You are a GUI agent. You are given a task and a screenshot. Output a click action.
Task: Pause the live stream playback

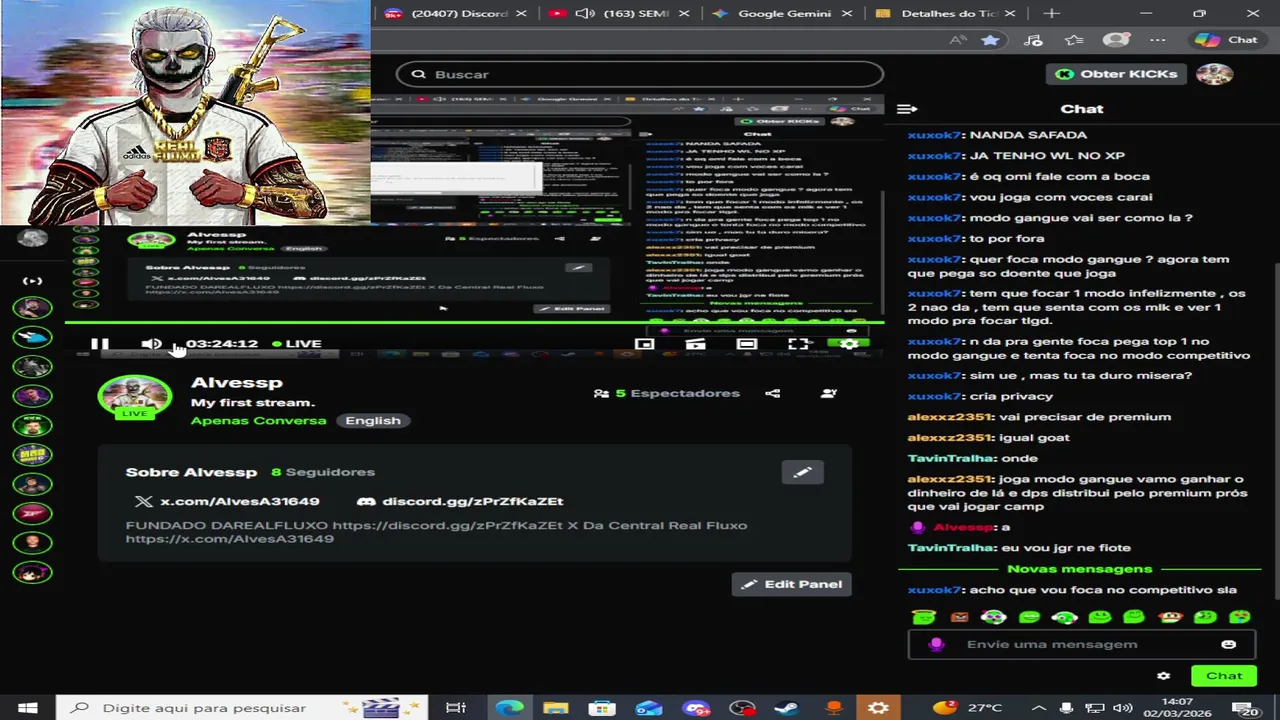(x=100, y=344)
